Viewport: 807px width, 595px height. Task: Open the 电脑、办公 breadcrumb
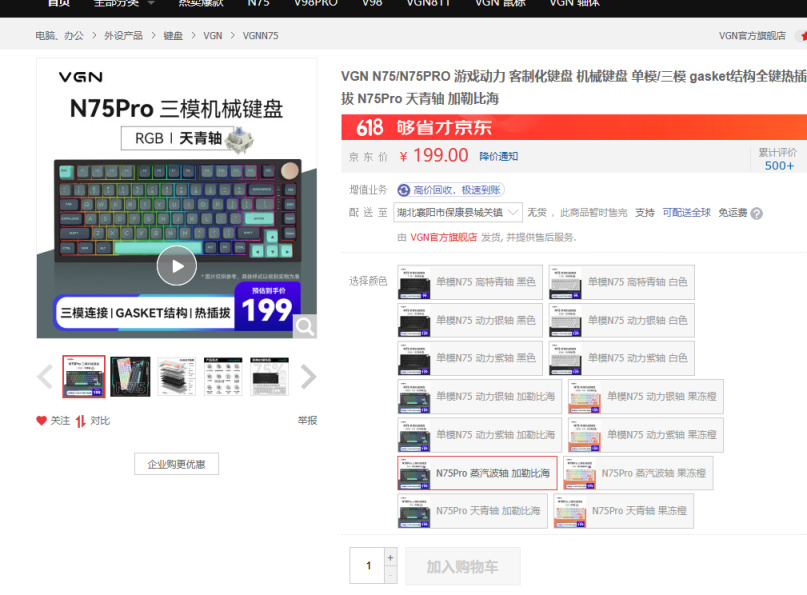59,36
